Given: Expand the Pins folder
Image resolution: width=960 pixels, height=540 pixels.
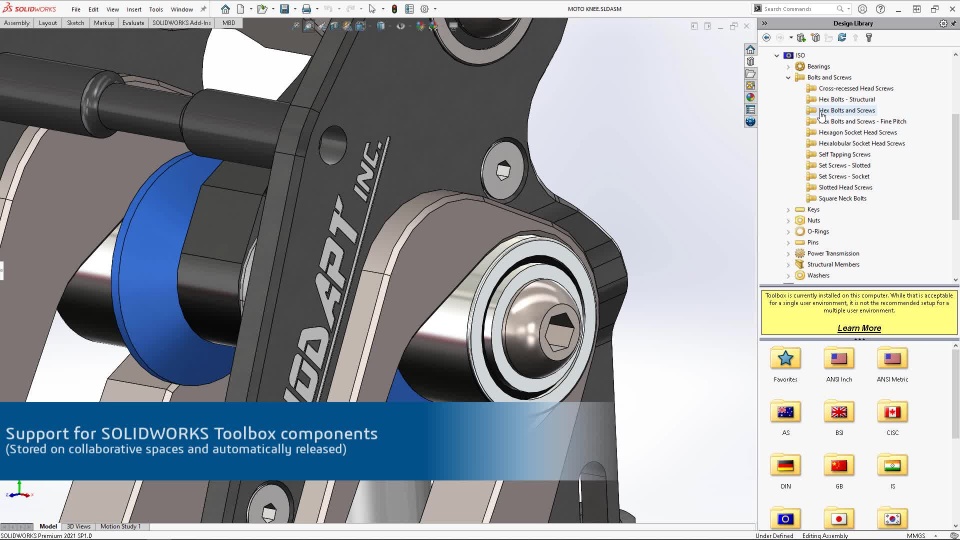Looking at the screenshot, I should [x=789, y=243].
